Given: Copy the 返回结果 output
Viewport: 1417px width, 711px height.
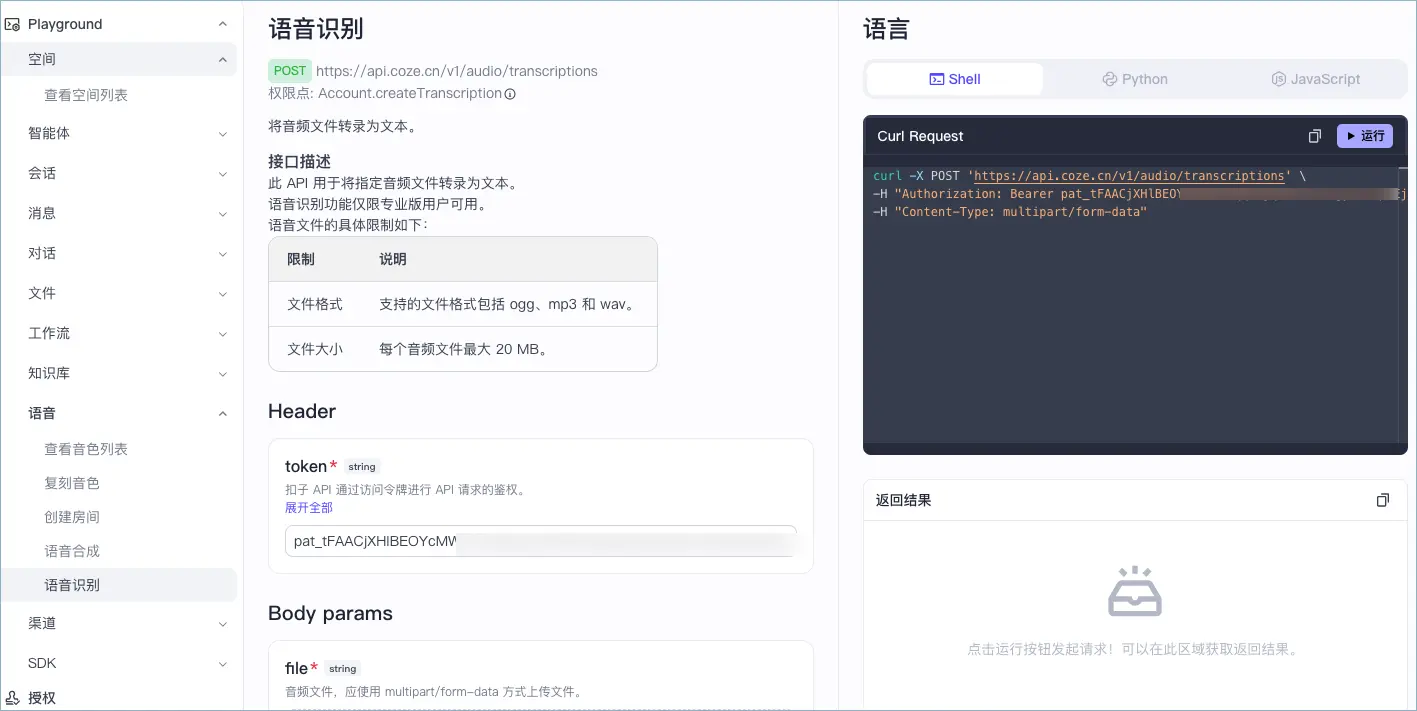Looking at the screenshot, I should coord(1383,500).
